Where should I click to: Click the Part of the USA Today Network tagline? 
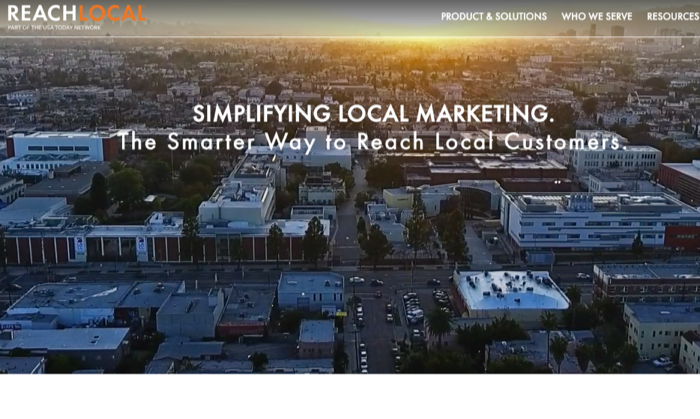tap(54, 28)
